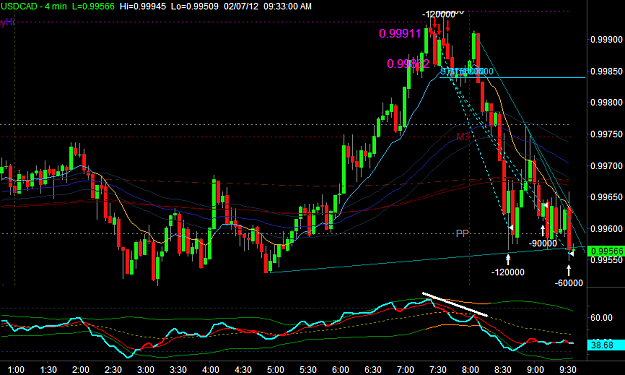Click the 0.99550 price axis label
The width and height of the screenshot is (625, 375).
pos(606,260)
